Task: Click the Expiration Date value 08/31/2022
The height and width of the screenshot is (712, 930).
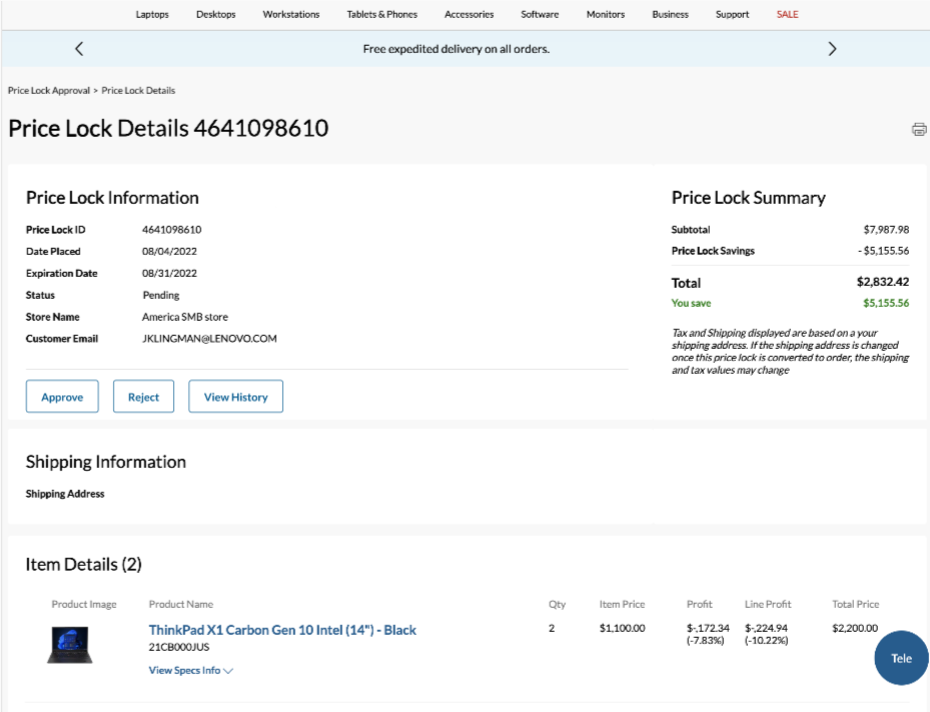Action: click(x=169, y=274)
